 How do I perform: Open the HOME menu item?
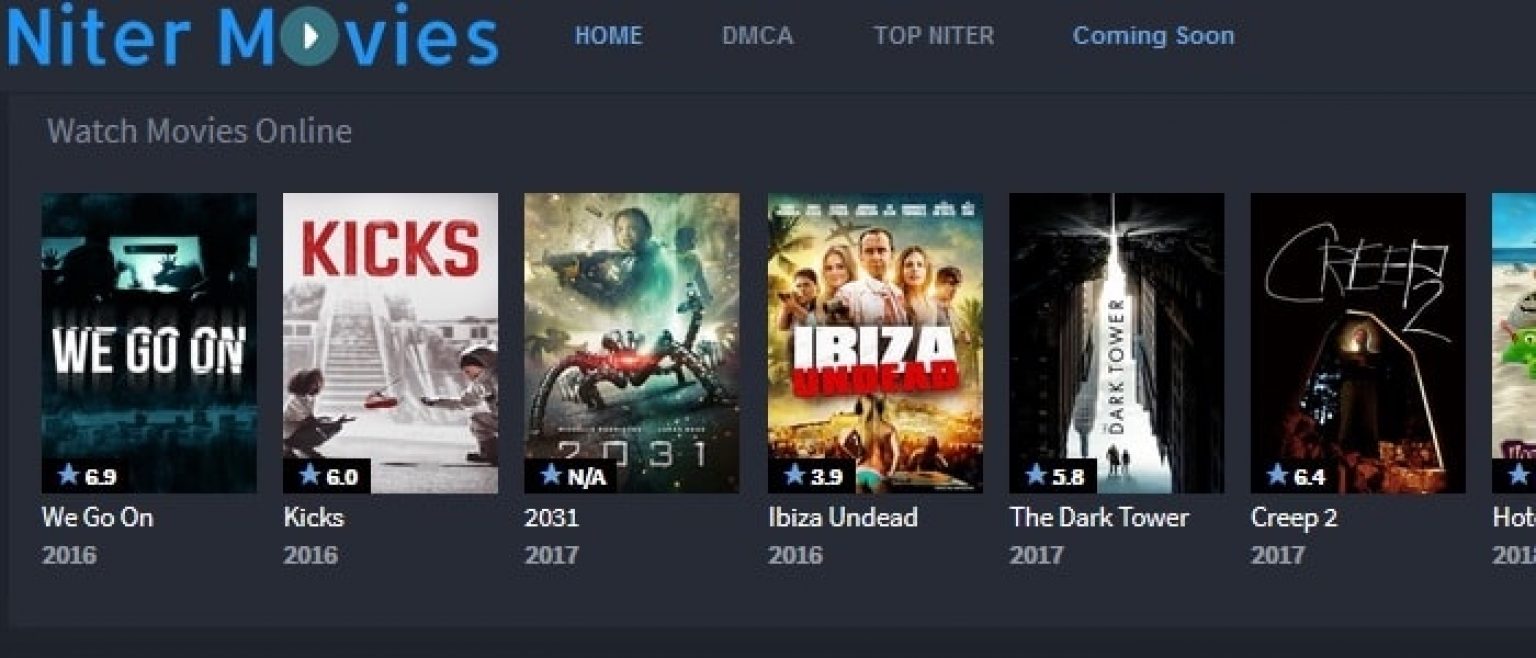pos(608,36)
